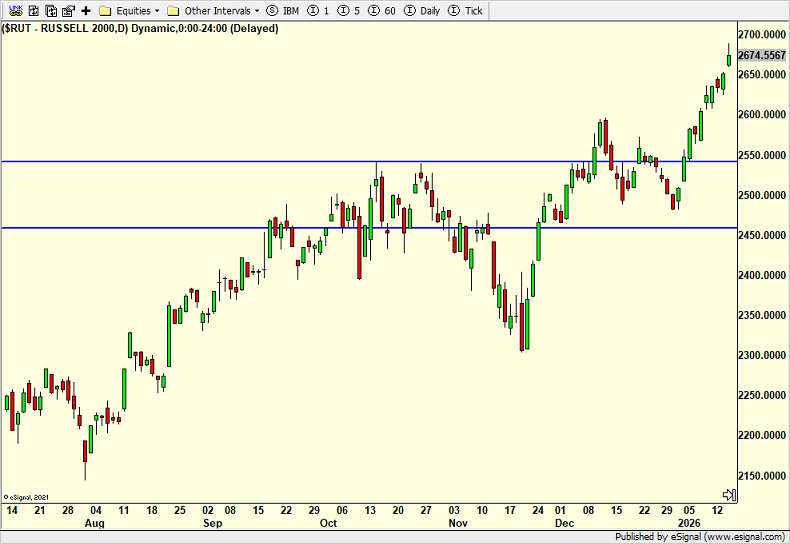Screen dimensions: 790x544
Task: Open the Equities dropdown arrow
Action: click(157, 11)
